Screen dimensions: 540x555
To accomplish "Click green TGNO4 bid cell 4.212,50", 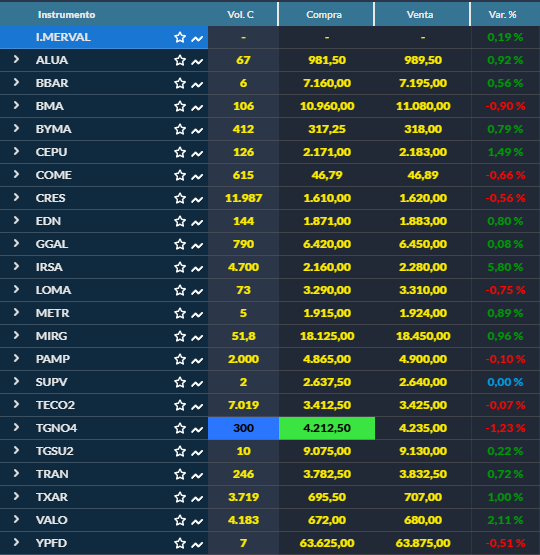I will 327,428.
